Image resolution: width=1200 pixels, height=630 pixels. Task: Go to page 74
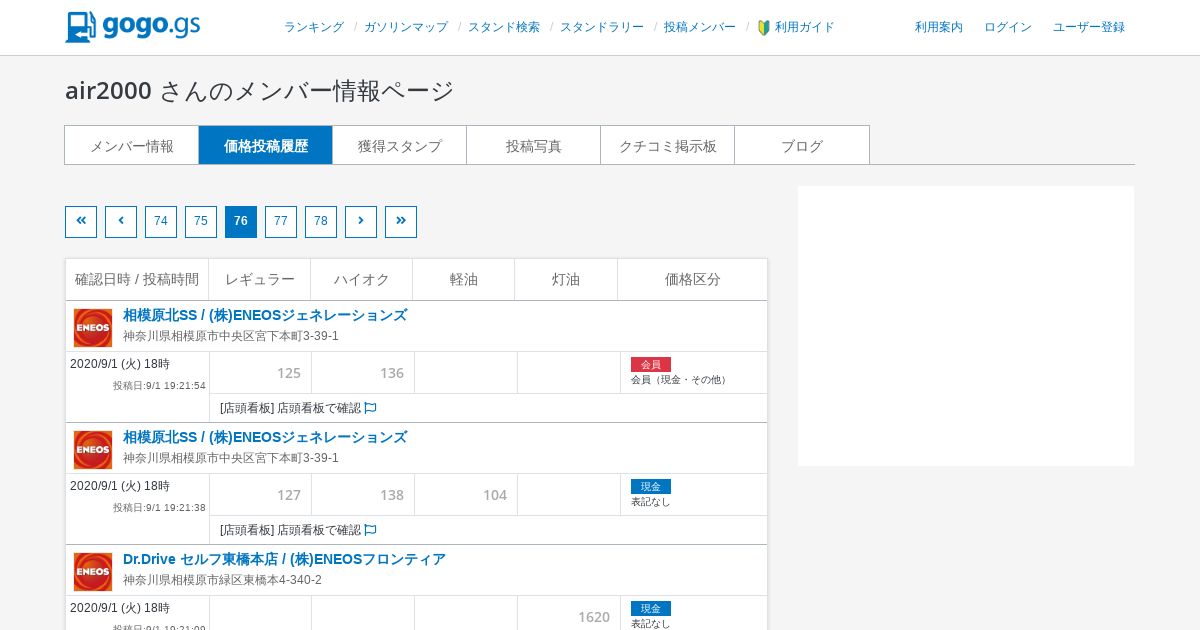tap(161, 222)
